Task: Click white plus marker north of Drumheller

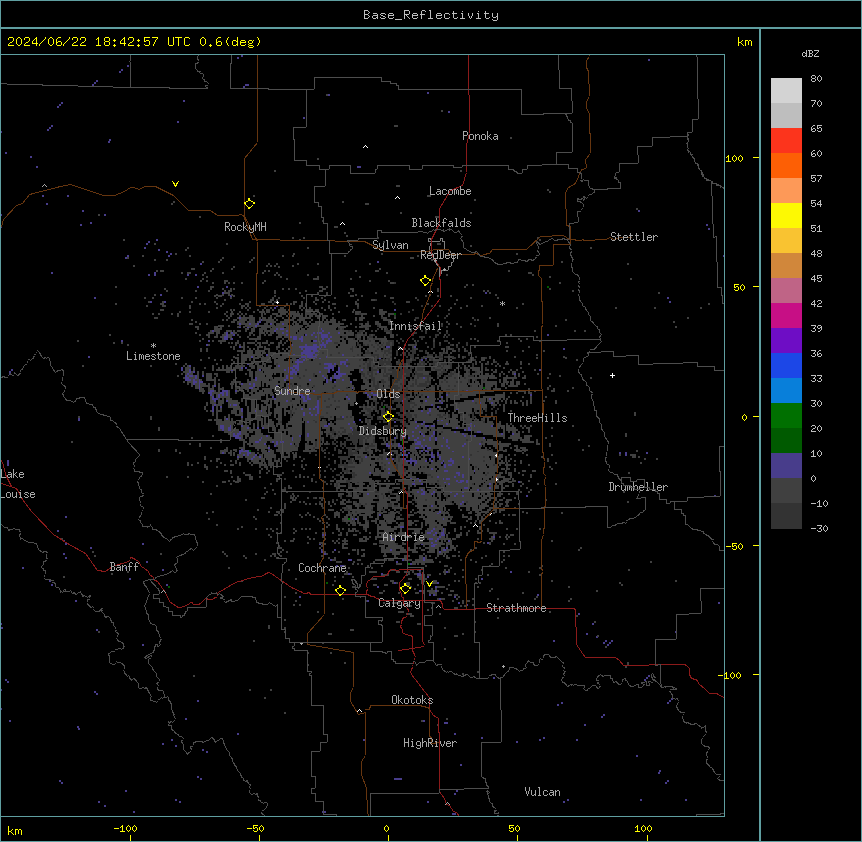Action: click(612, 375)
